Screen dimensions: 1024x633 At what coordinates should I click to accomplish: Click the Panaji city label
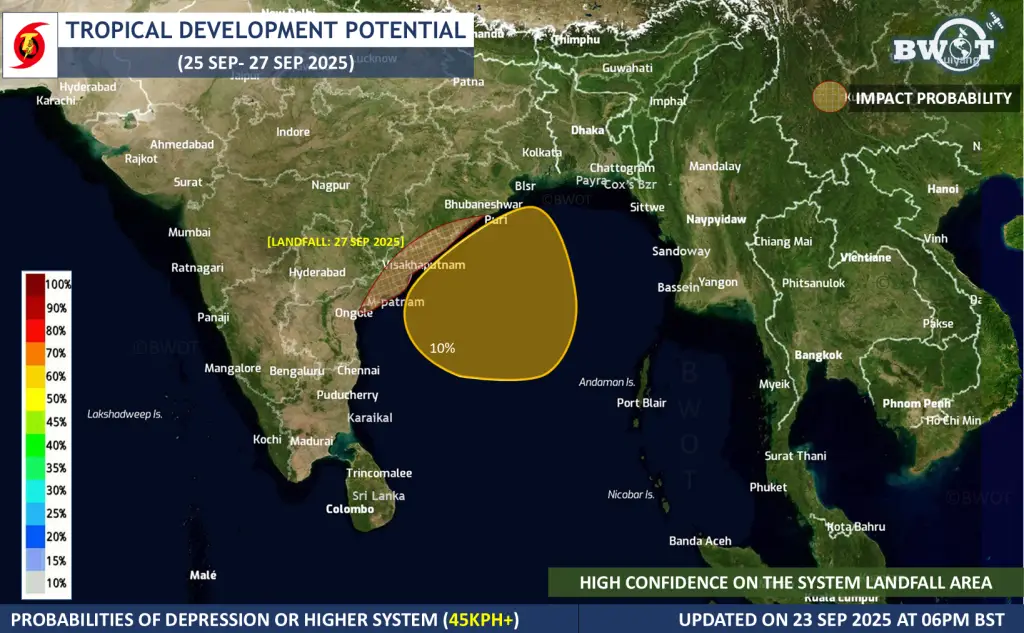pos(213,317)
